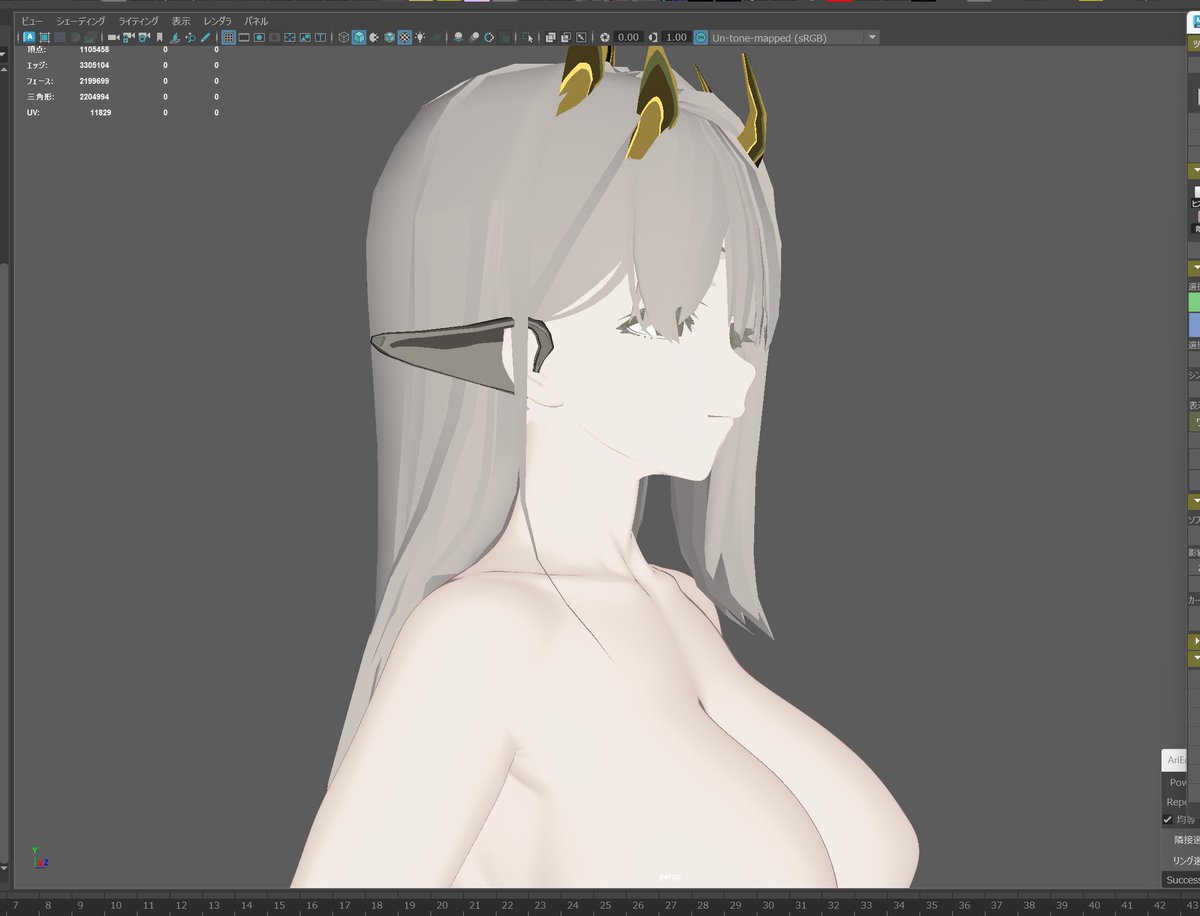This screenshot has width=1200, height=916.
Task: Toggle X-Ray Active Components
Action: click(565, 37)
